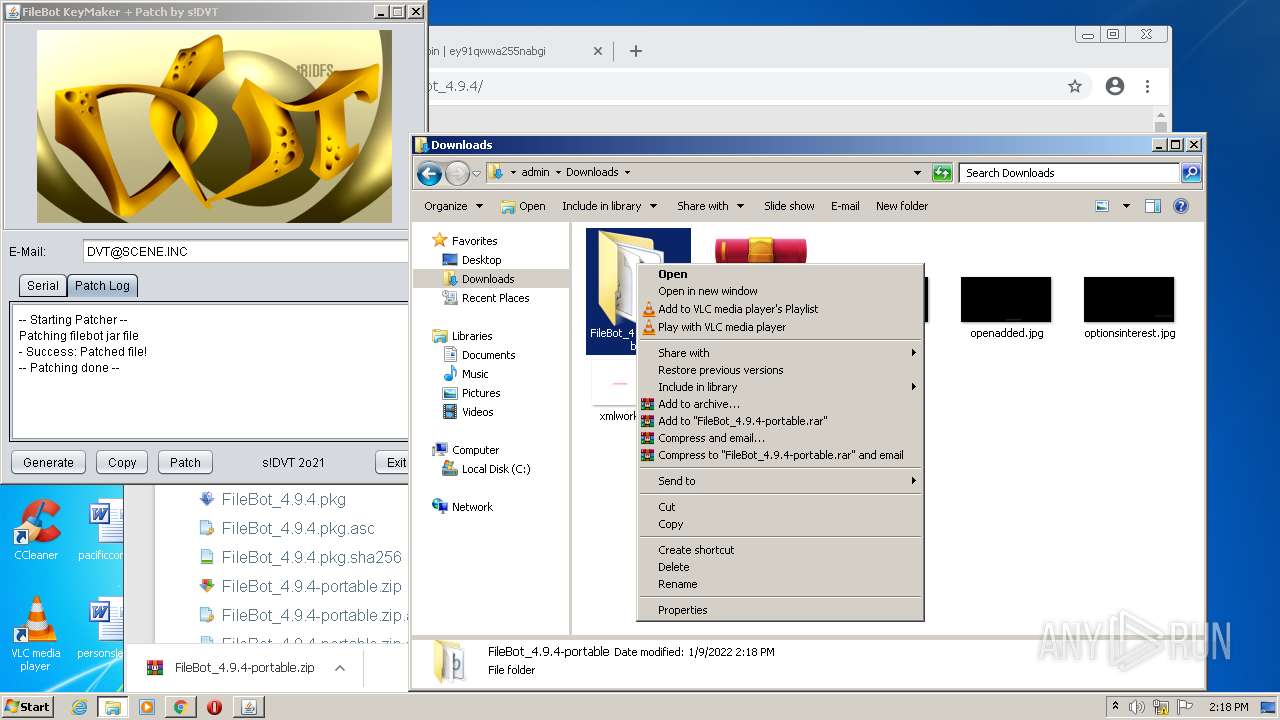Image resolution: width=1280 pixels, height=720 pixels.
Task: Select the WinRAR archive icon in Downloads
Action: 761,250
